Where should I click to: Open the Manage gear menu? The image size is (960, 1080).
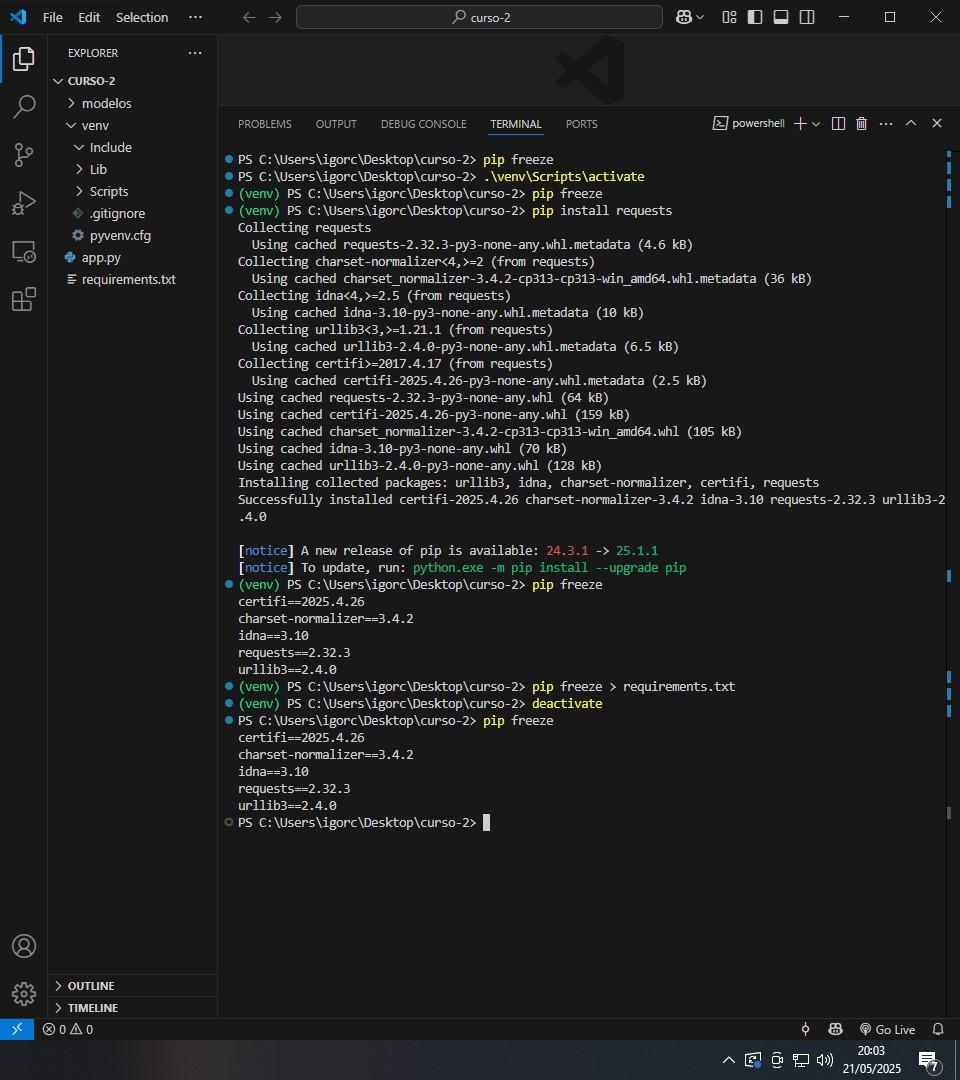point(24,993)
